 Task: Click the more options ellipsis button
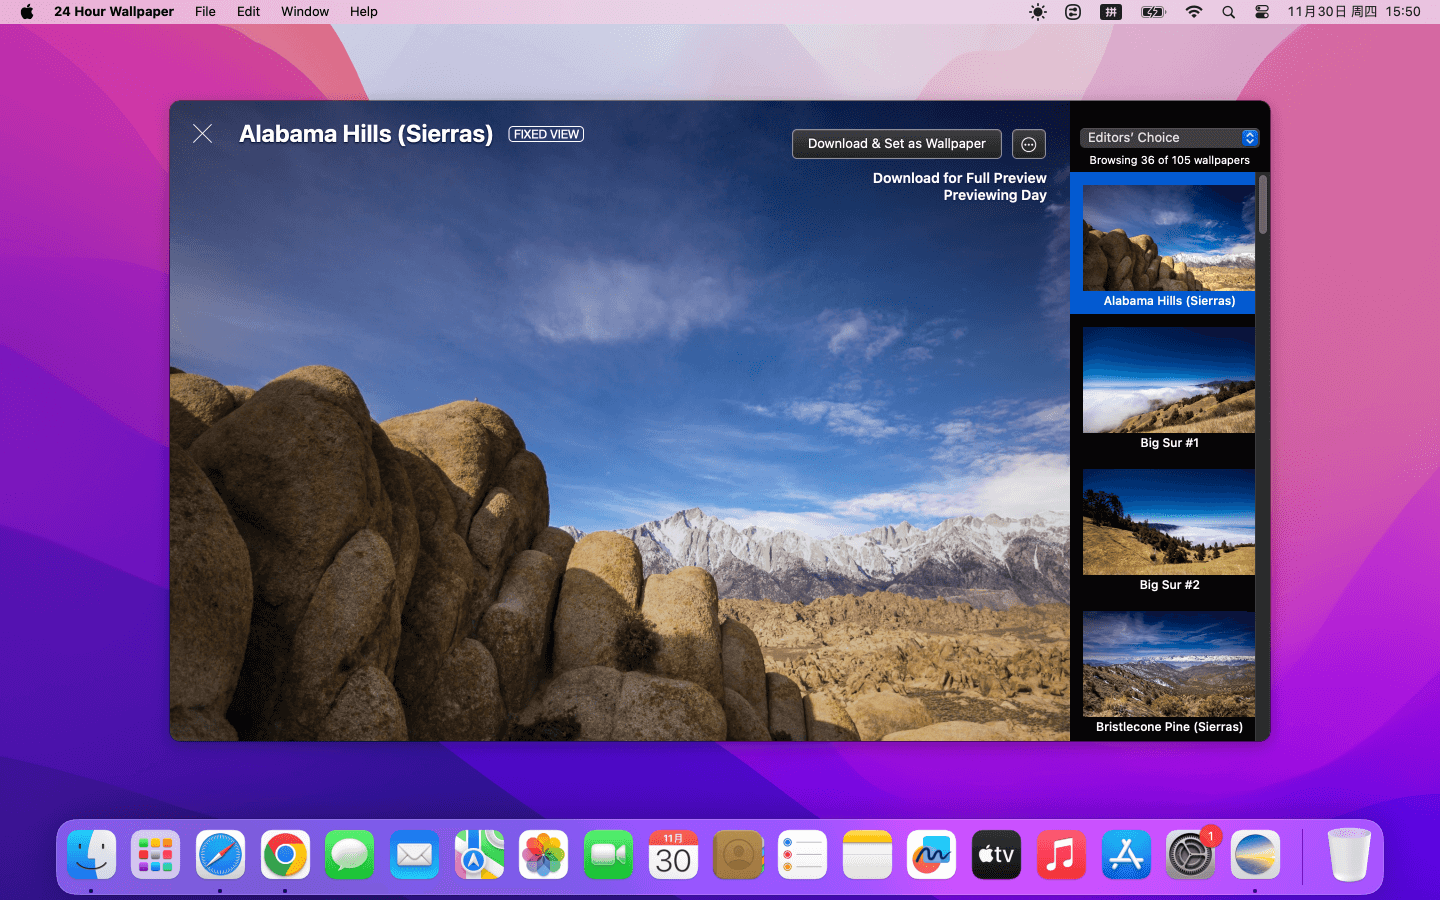click(1029, 144)
